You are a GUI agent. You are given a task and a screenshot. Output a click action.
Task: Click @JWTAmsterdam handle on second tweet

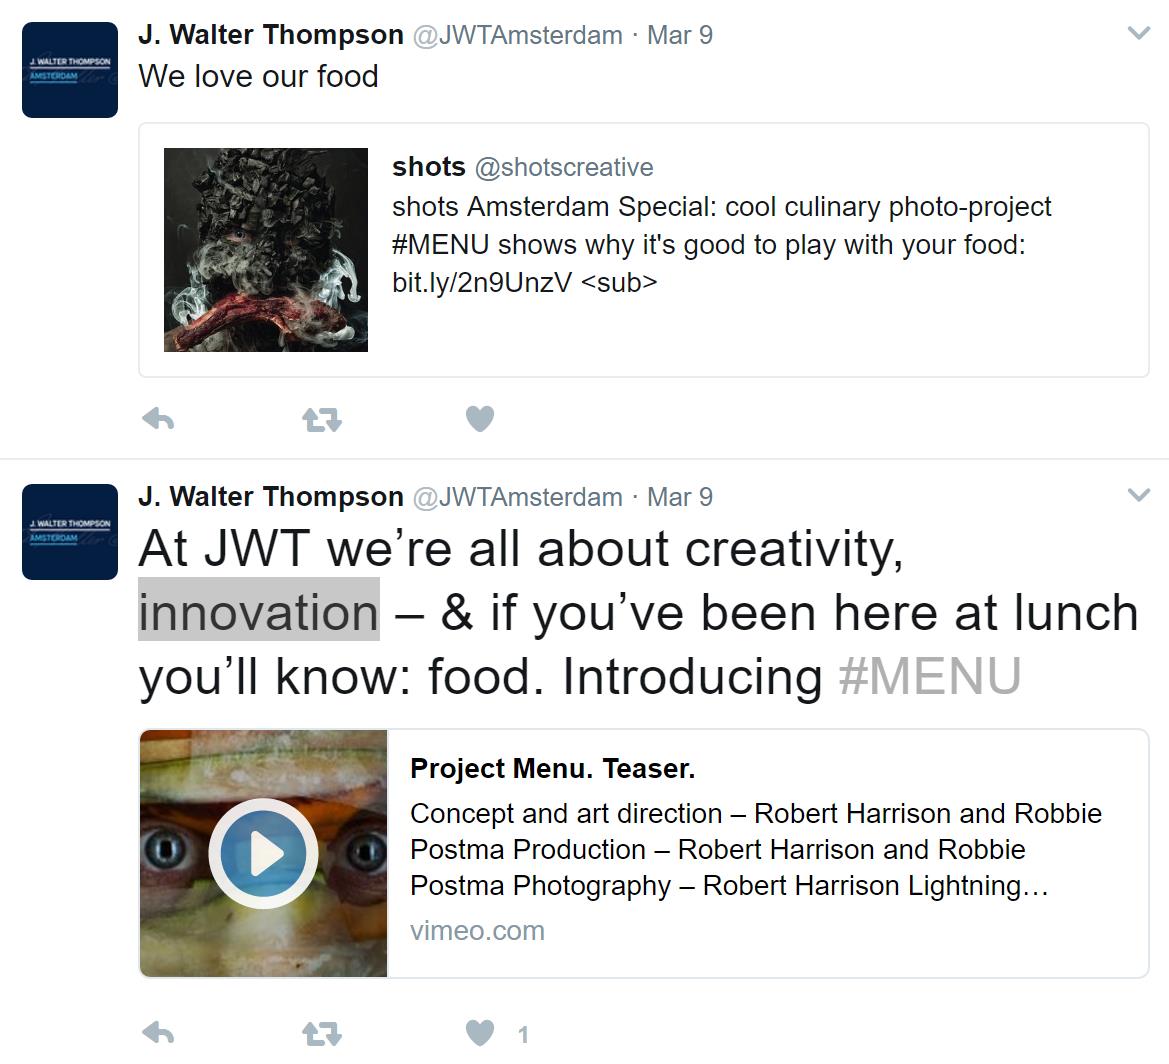coord(517,497)
